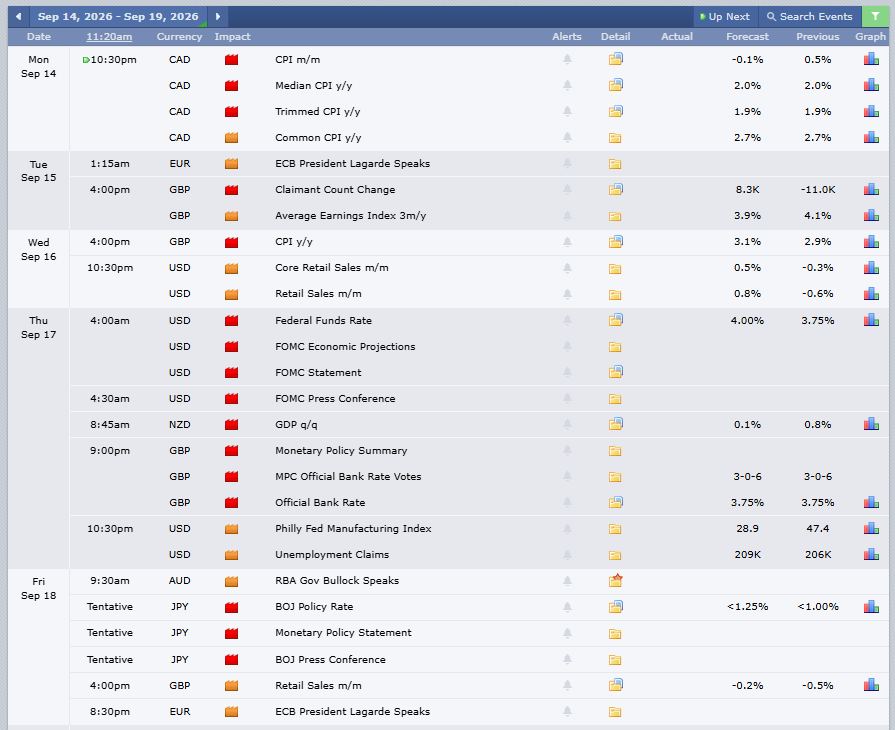Viewport: 895px width, 730px height.
Task: Open the FOMC Economic Projections event
Action: coord(345,346)
